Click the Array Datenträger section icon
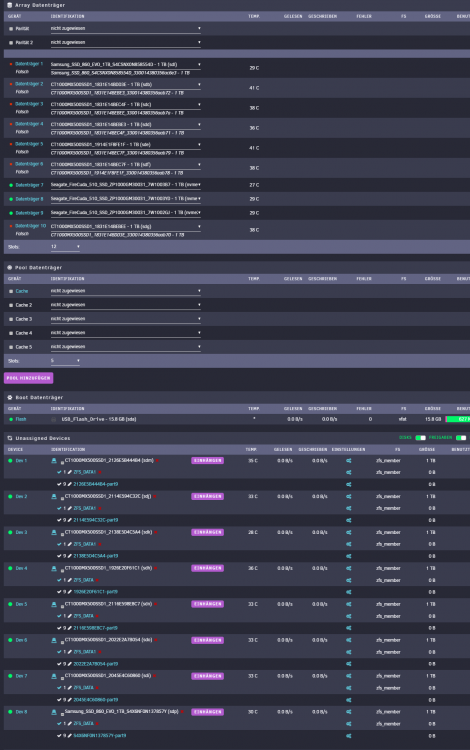Screen dimensions: 470x750 pos(10,5)
